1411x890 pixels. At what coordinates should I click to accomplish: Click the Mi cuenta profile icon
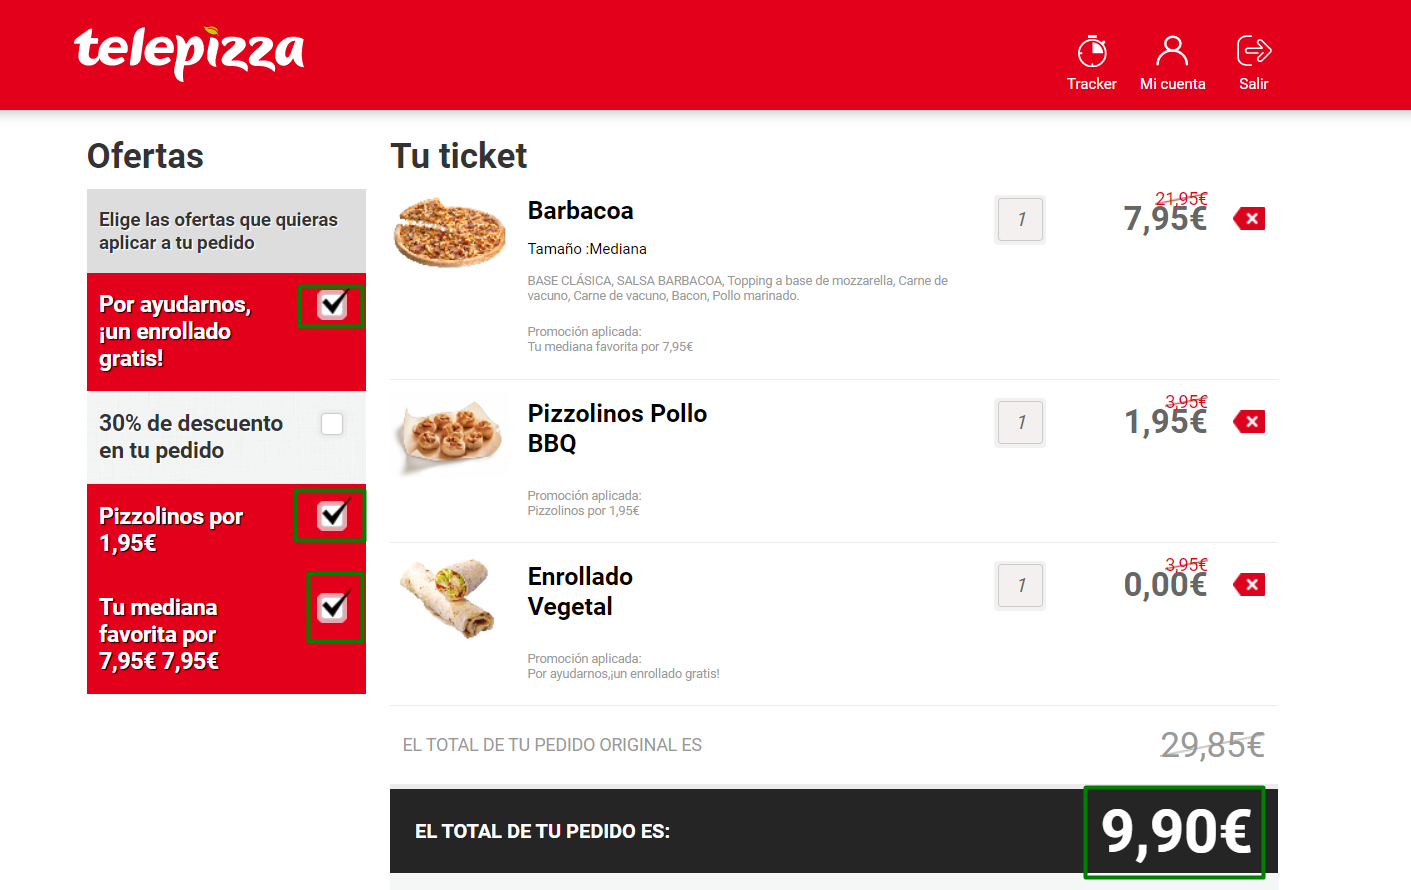(1172, 47)
